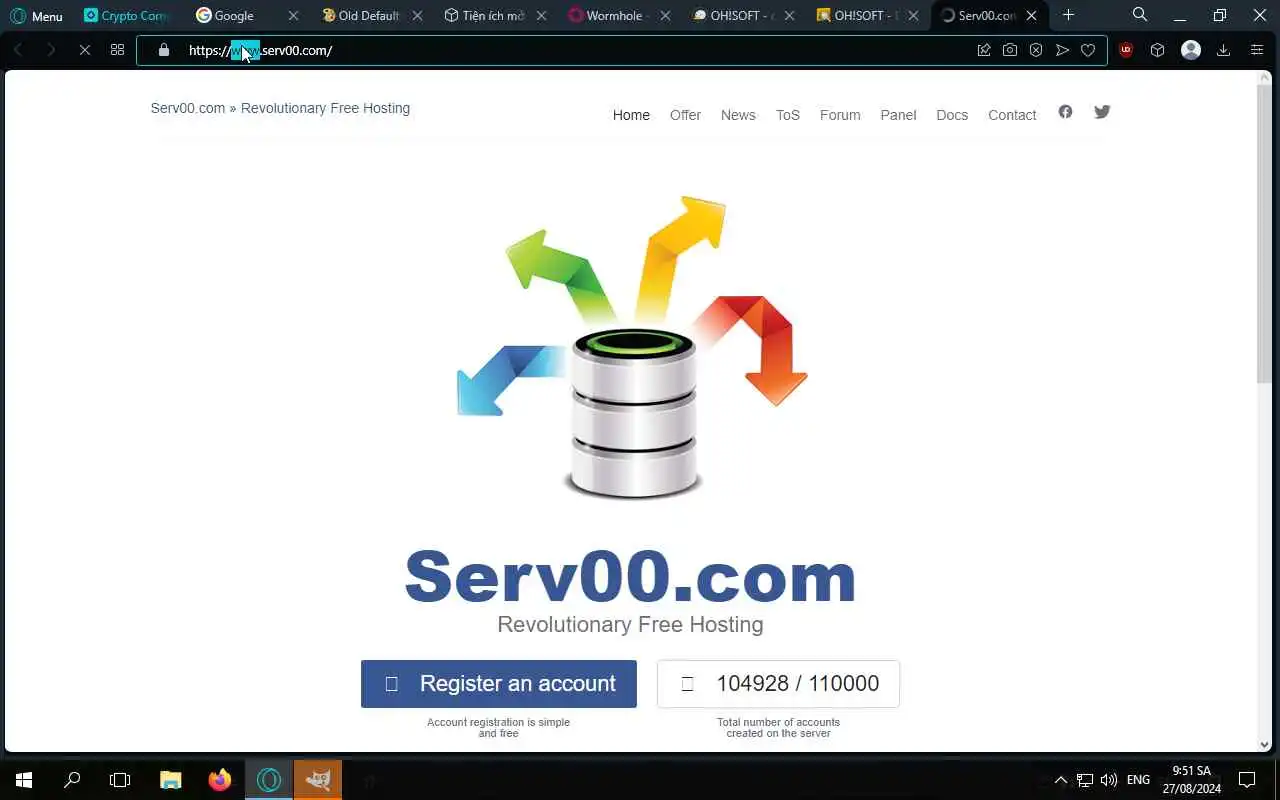Open the Twitter icon in site header
This screenshot has height=800, width=1280.
point(1102,112)
